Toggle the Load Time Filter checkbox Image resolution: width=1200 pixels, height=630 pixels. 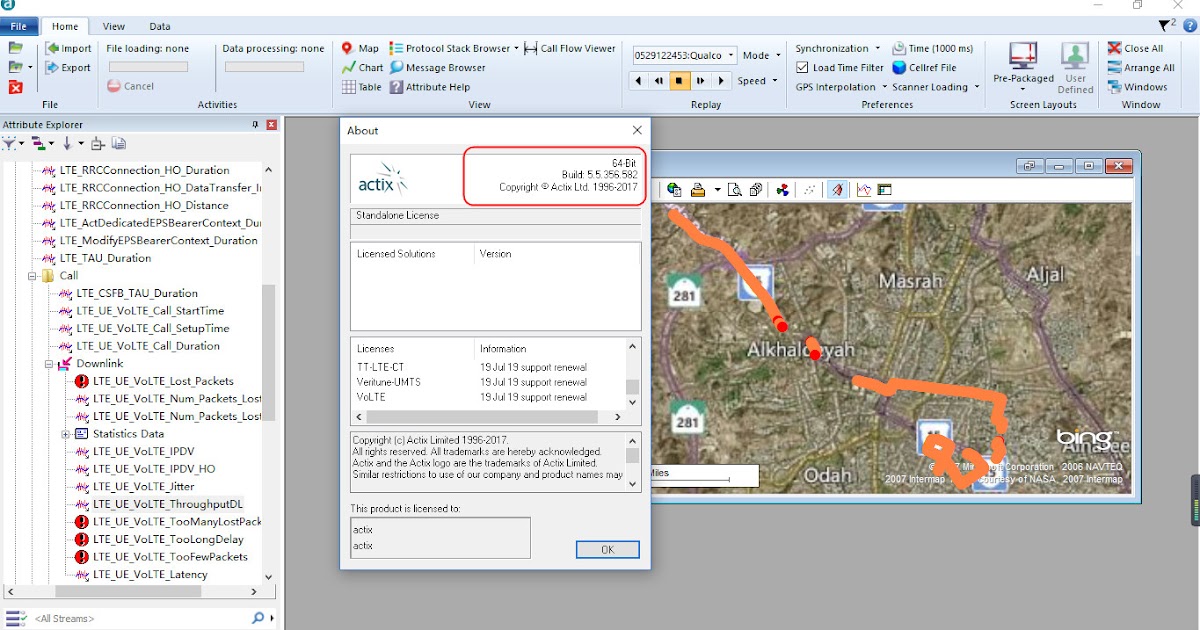point(803,68)
